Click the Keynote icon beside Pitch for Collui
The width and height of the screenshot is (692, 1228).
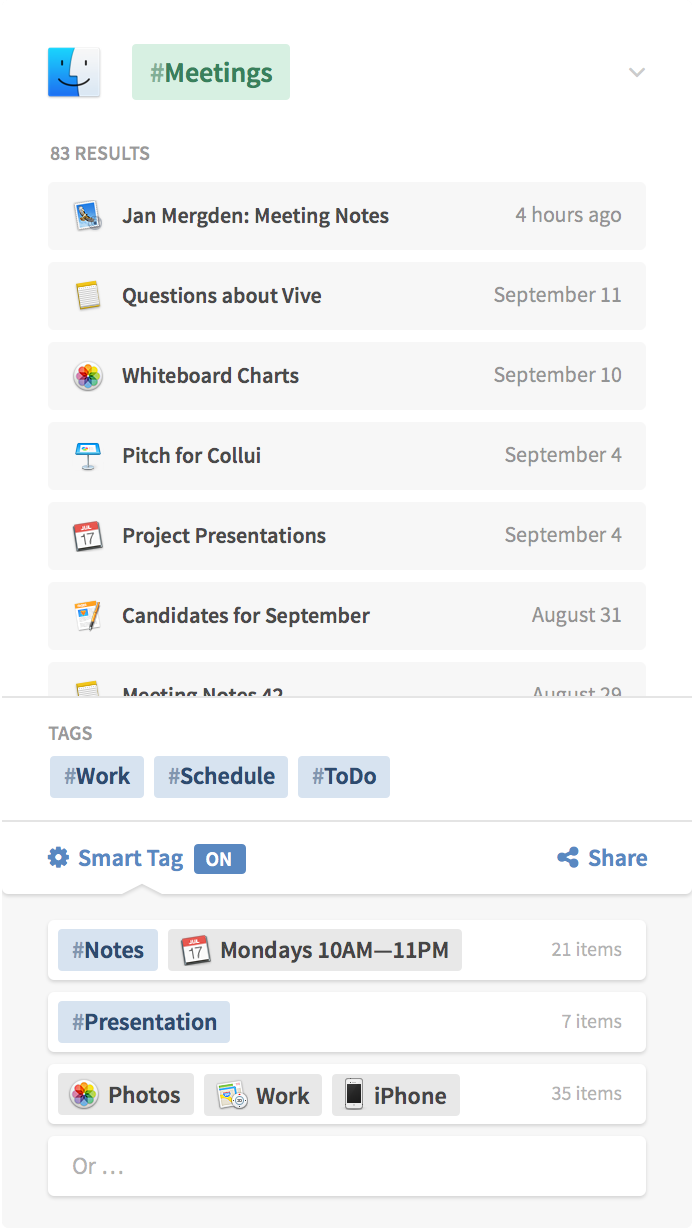click(x=88, y=455)
